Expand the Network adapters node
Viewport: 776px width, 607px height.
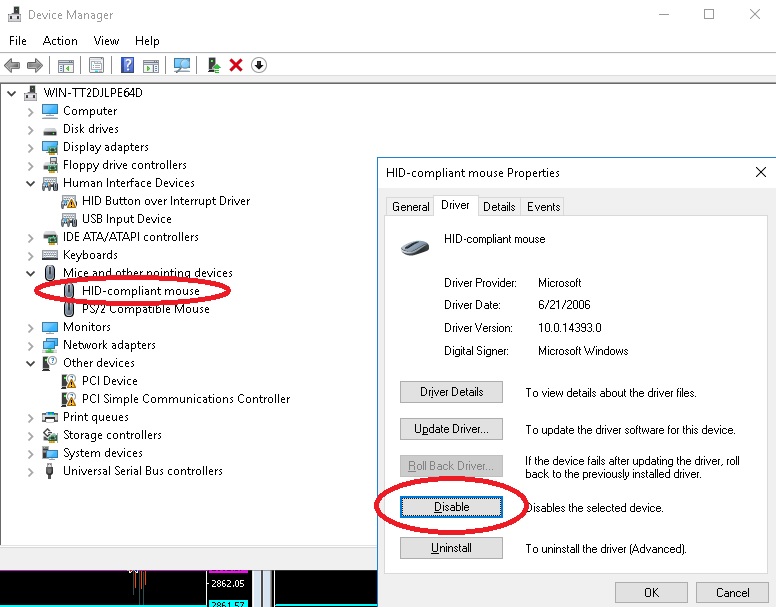click(x=31, y=345)
